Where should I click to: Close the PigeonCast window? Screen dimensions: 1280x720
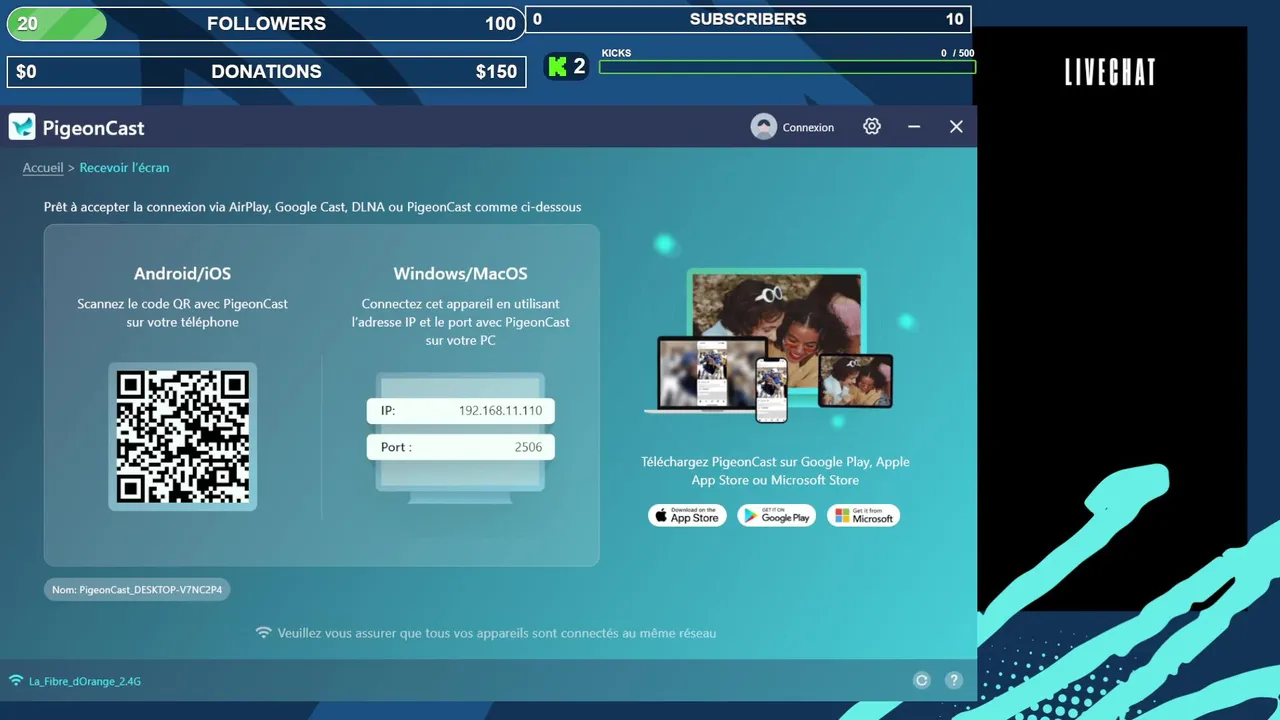coord(956,126)
